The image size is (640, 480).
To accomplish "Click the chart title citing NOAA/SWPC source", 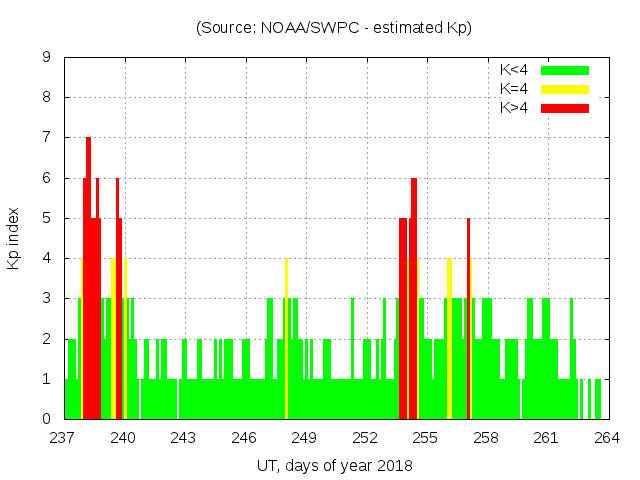I will [333, 28].
